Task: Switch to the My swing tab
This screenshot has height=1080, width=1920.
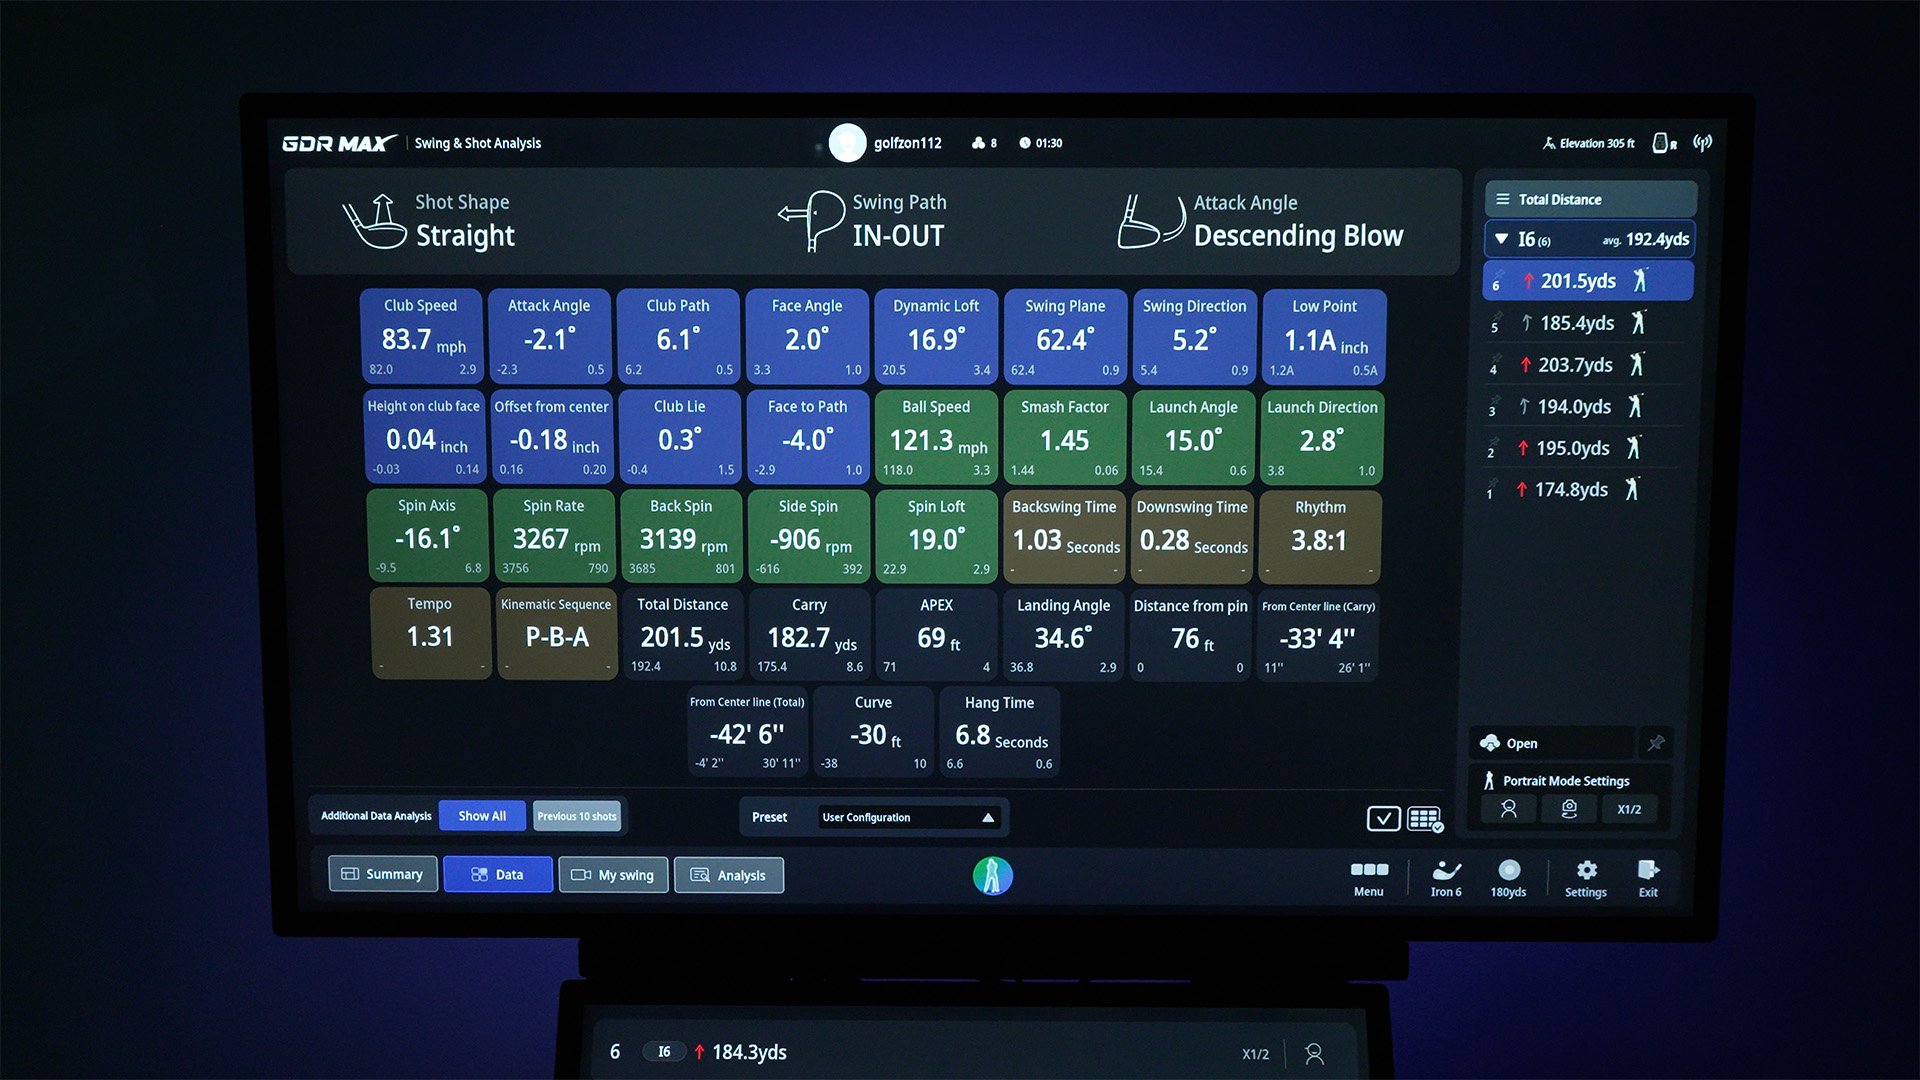Action: click(613, 875)
